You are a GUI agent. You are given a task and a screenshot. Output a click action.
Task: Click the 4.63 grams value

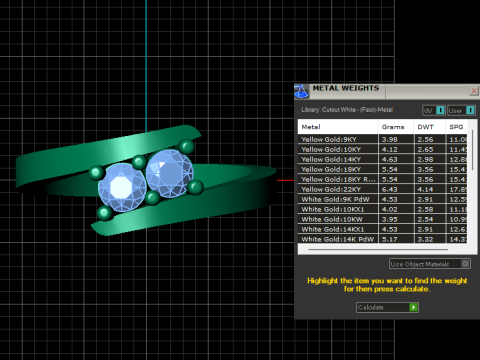coord(390,160)
